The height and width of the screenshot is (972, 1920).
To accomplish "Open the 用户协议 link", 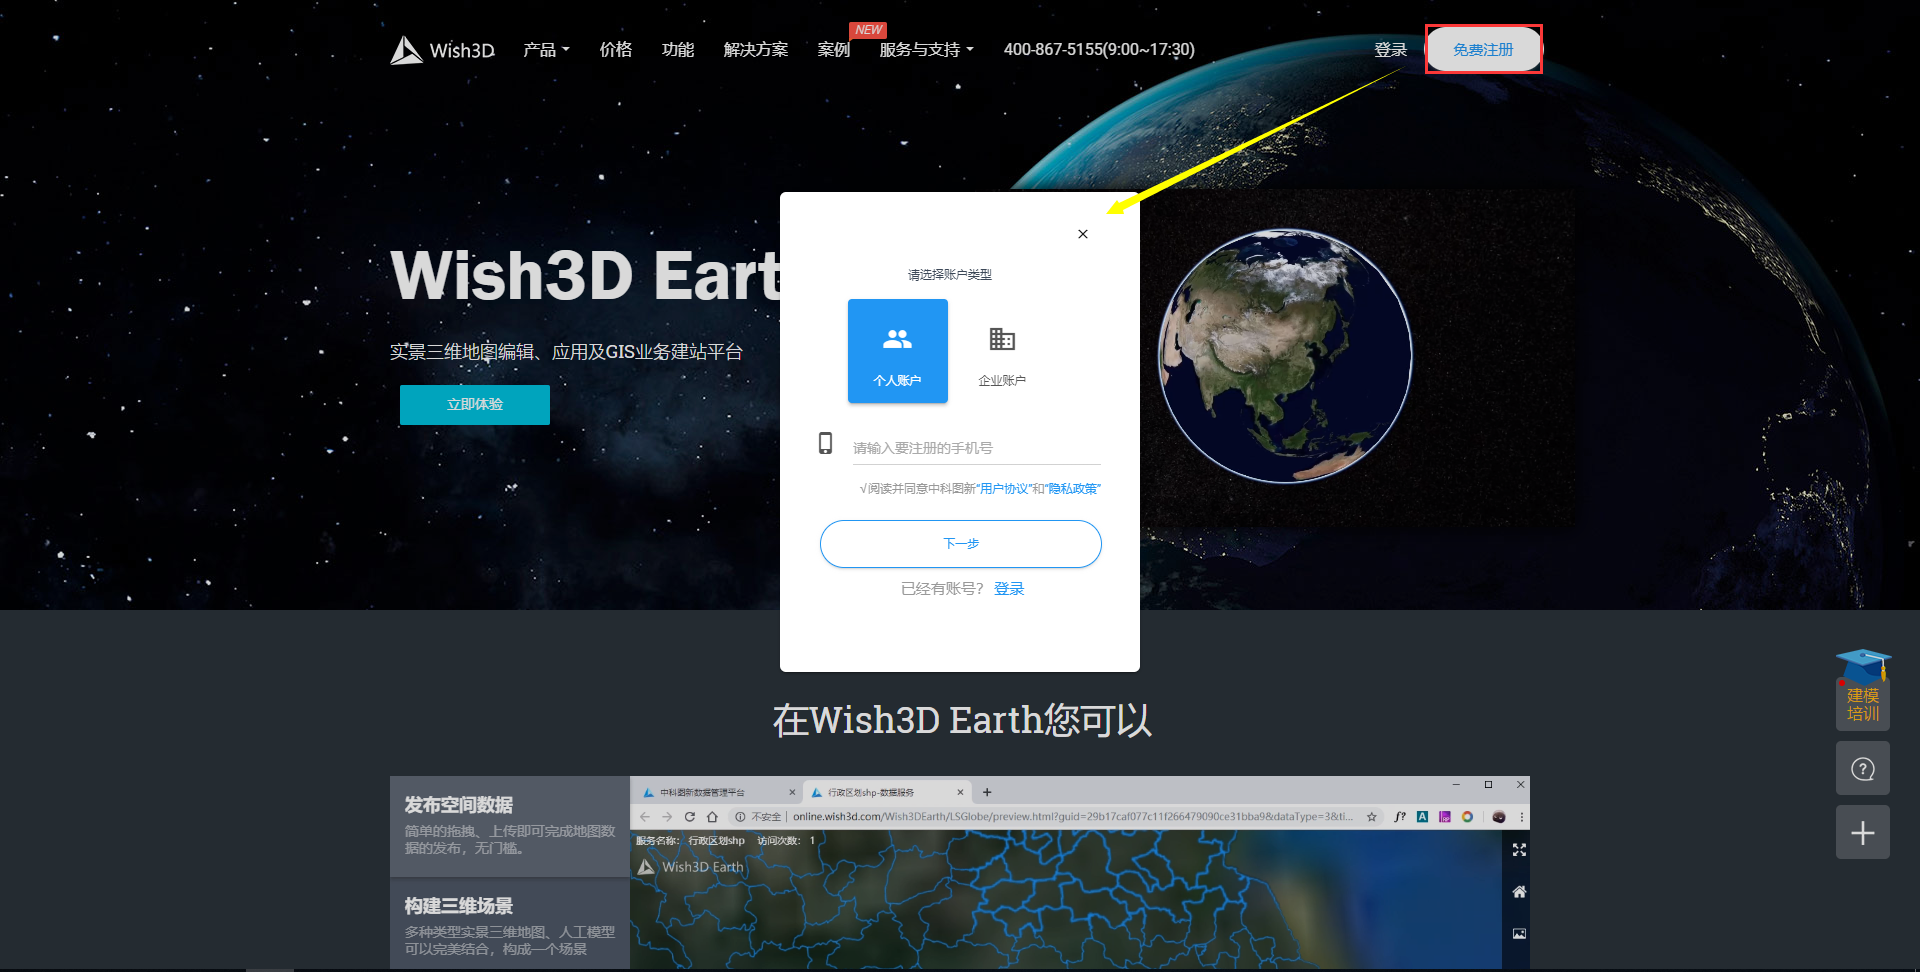I will click(1004, 489).
